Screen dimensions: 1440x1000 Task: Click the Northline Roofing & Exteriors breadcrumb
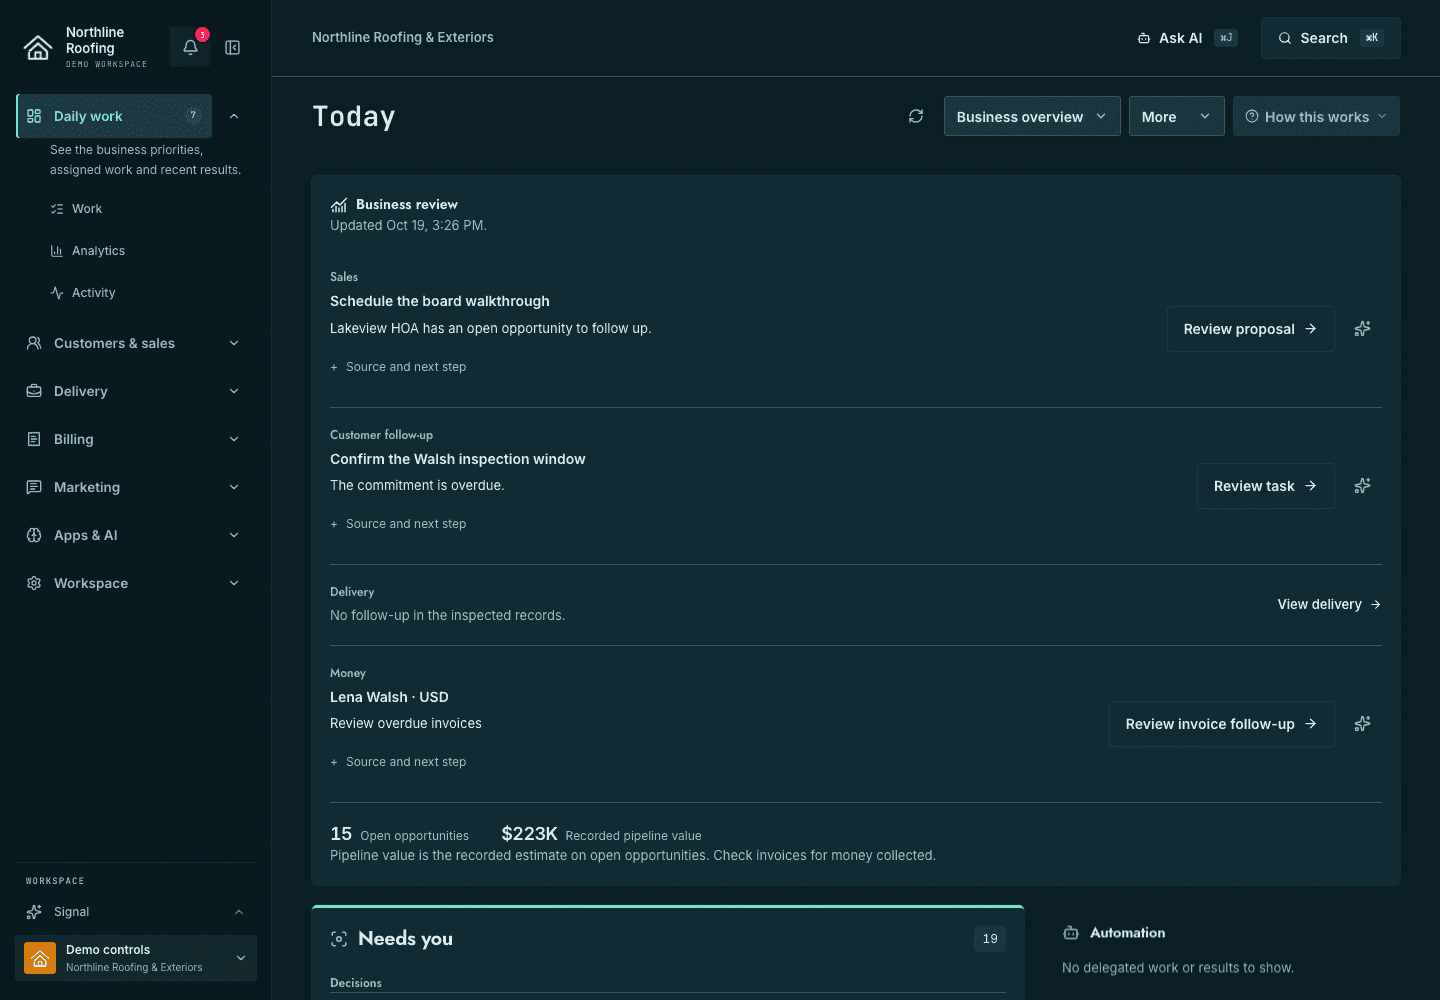coord(403,37)
